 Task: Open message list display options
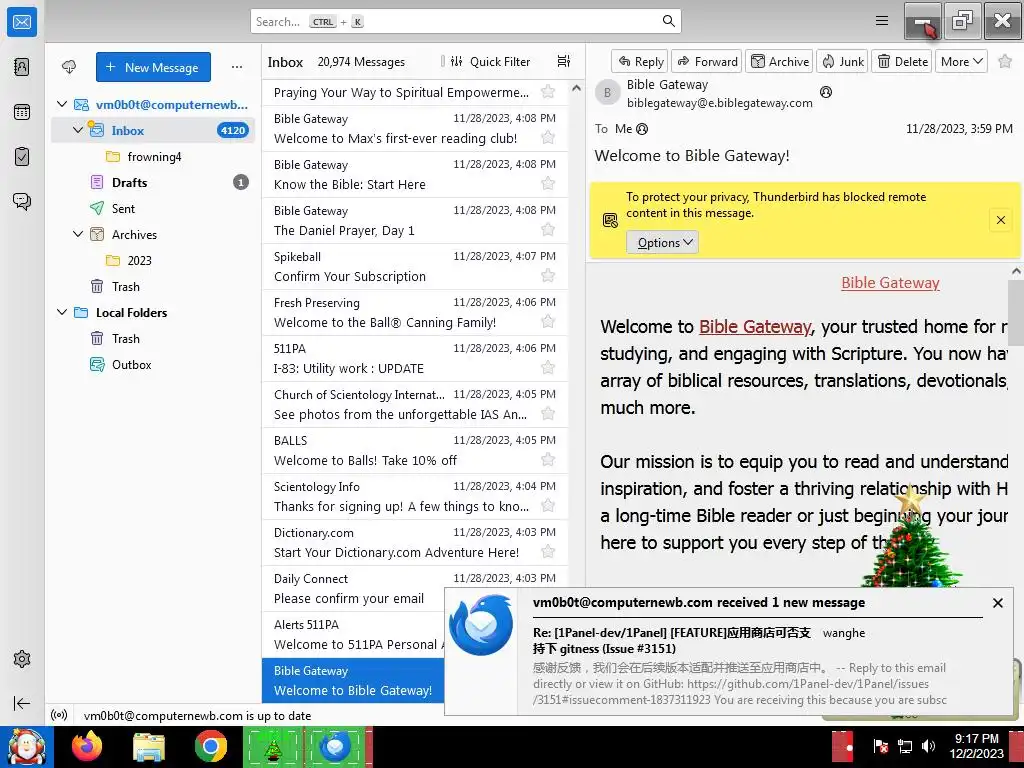tap(564, 61)
